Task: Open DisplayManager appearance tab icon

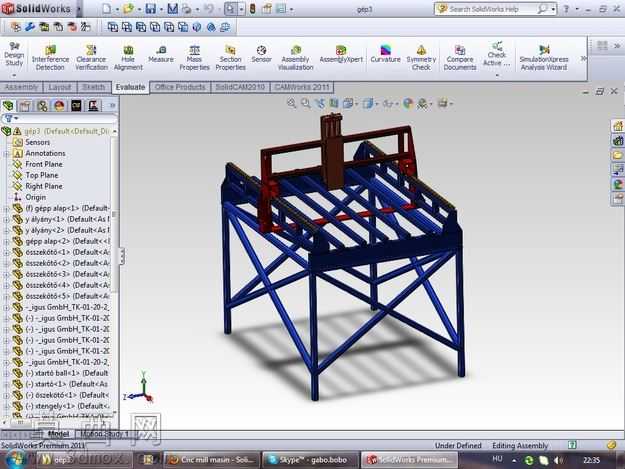Action: click(x=59, y=106)
